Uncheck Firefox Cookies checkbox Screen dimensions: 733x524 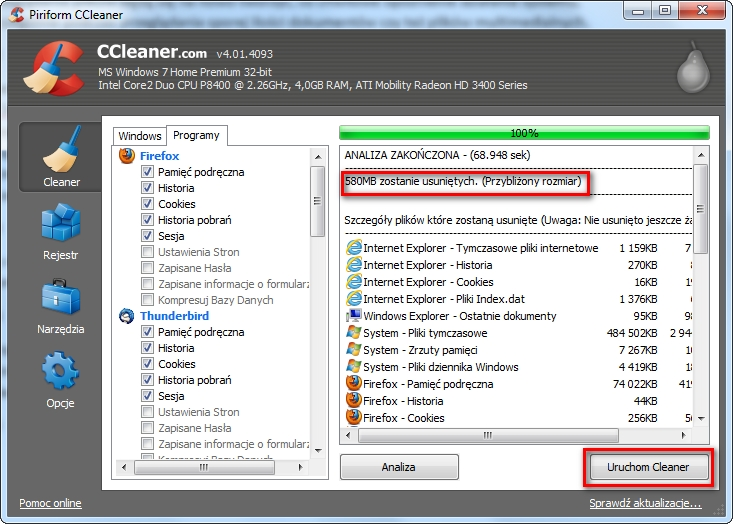[147, 204]
